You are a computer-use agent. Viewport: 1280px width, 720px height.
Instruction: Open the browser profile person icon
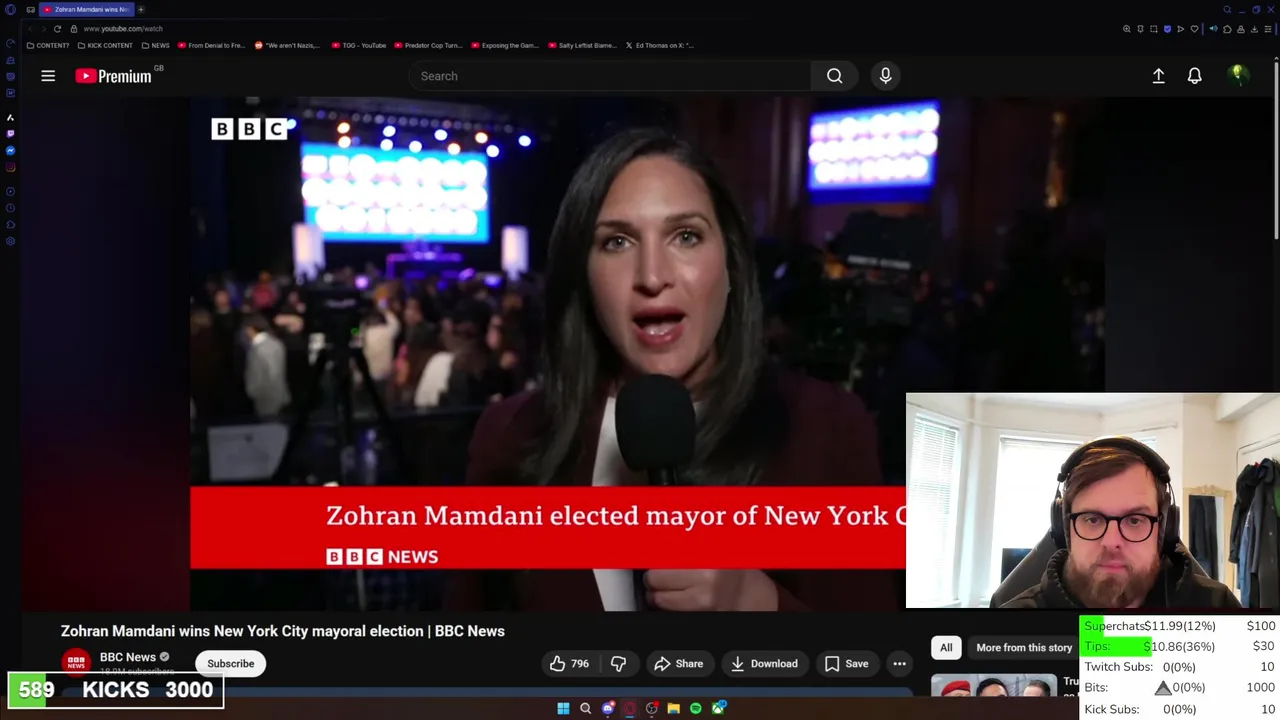(1241, 29)
